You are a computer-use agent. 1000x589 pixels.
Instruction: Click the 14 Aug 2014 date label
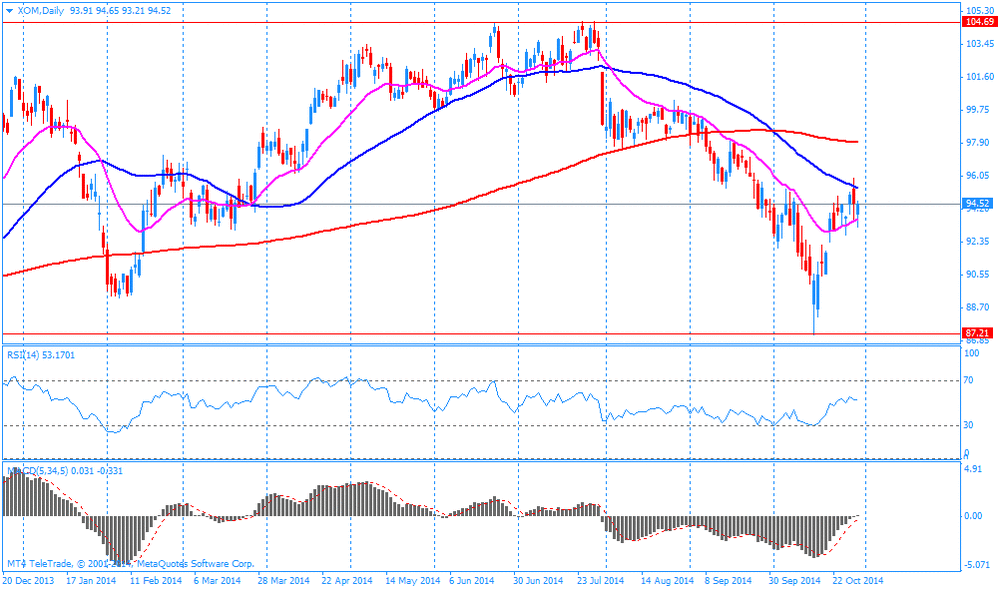click(x=667, y=581)
